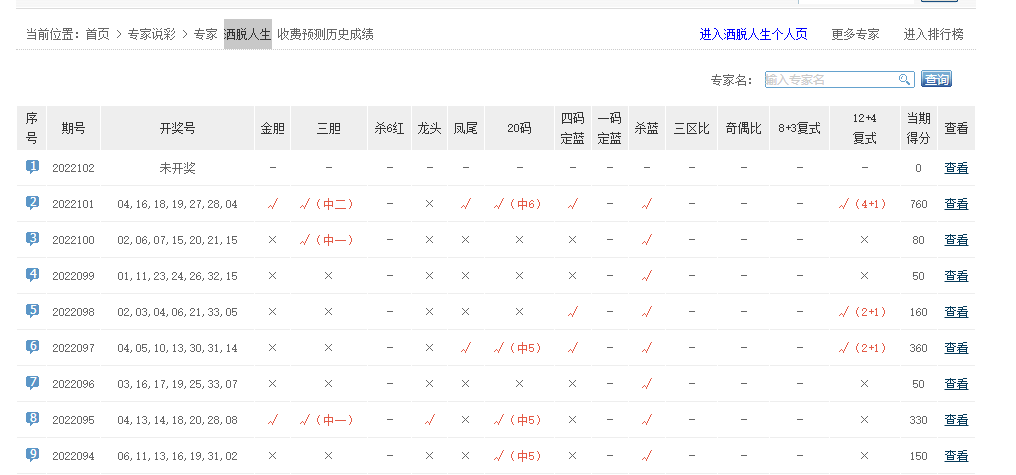Open 专家说彩 breadcrumb link
The height and width of the screenshot is (475, 1016).
click(151, 34)
